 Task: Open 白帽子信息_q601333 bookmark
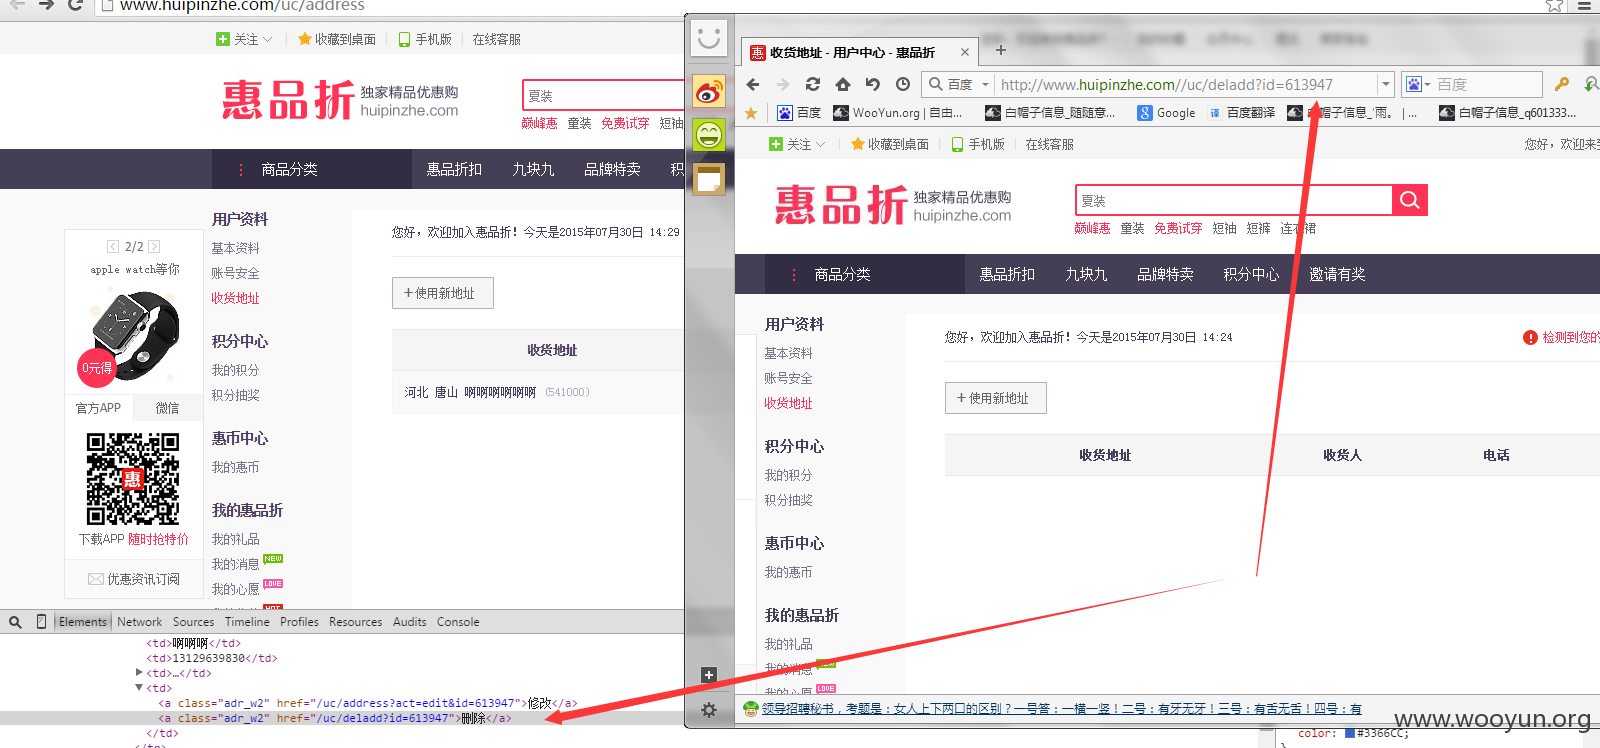[1507, 113]
